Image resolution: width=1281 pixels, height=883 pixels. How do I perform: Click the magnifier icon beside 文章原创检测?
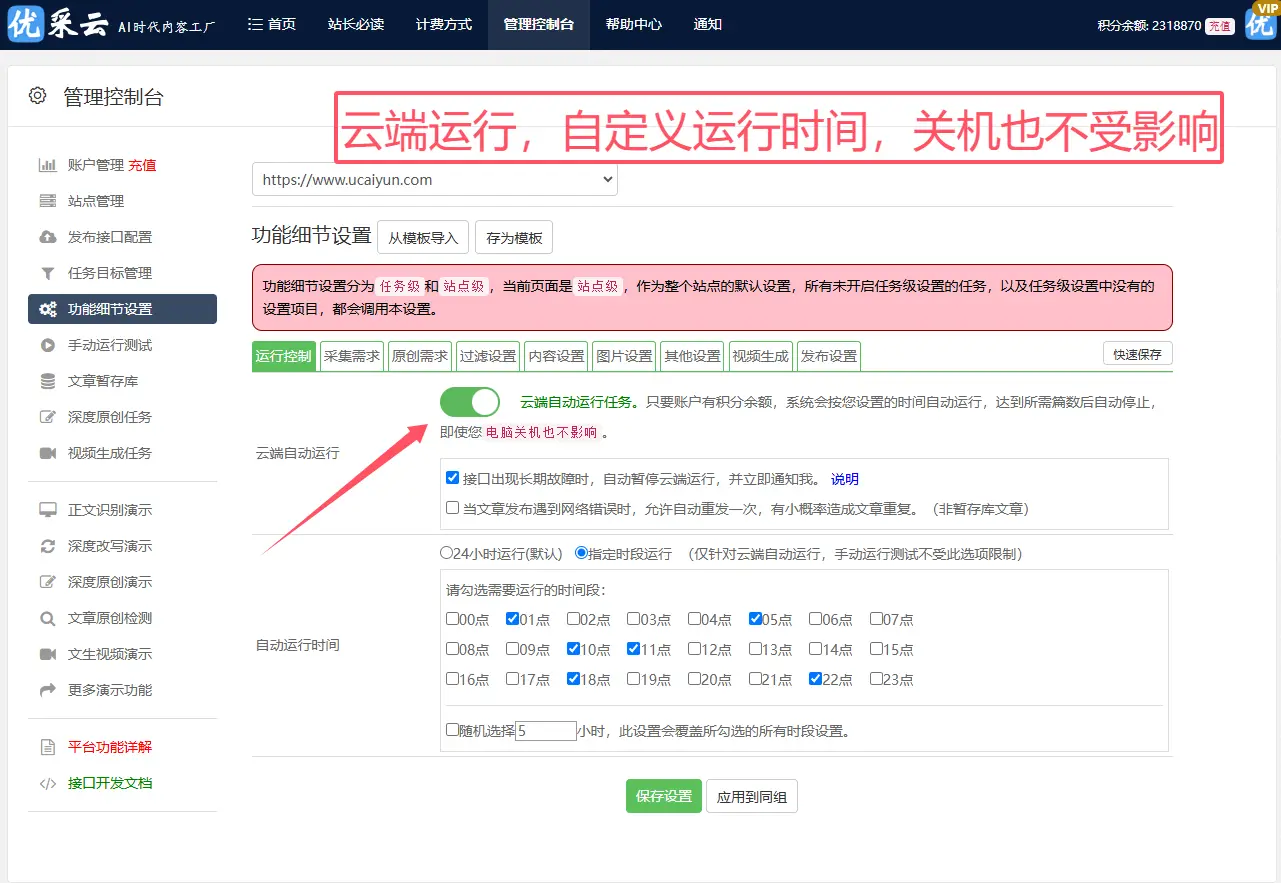coord(47,618)
